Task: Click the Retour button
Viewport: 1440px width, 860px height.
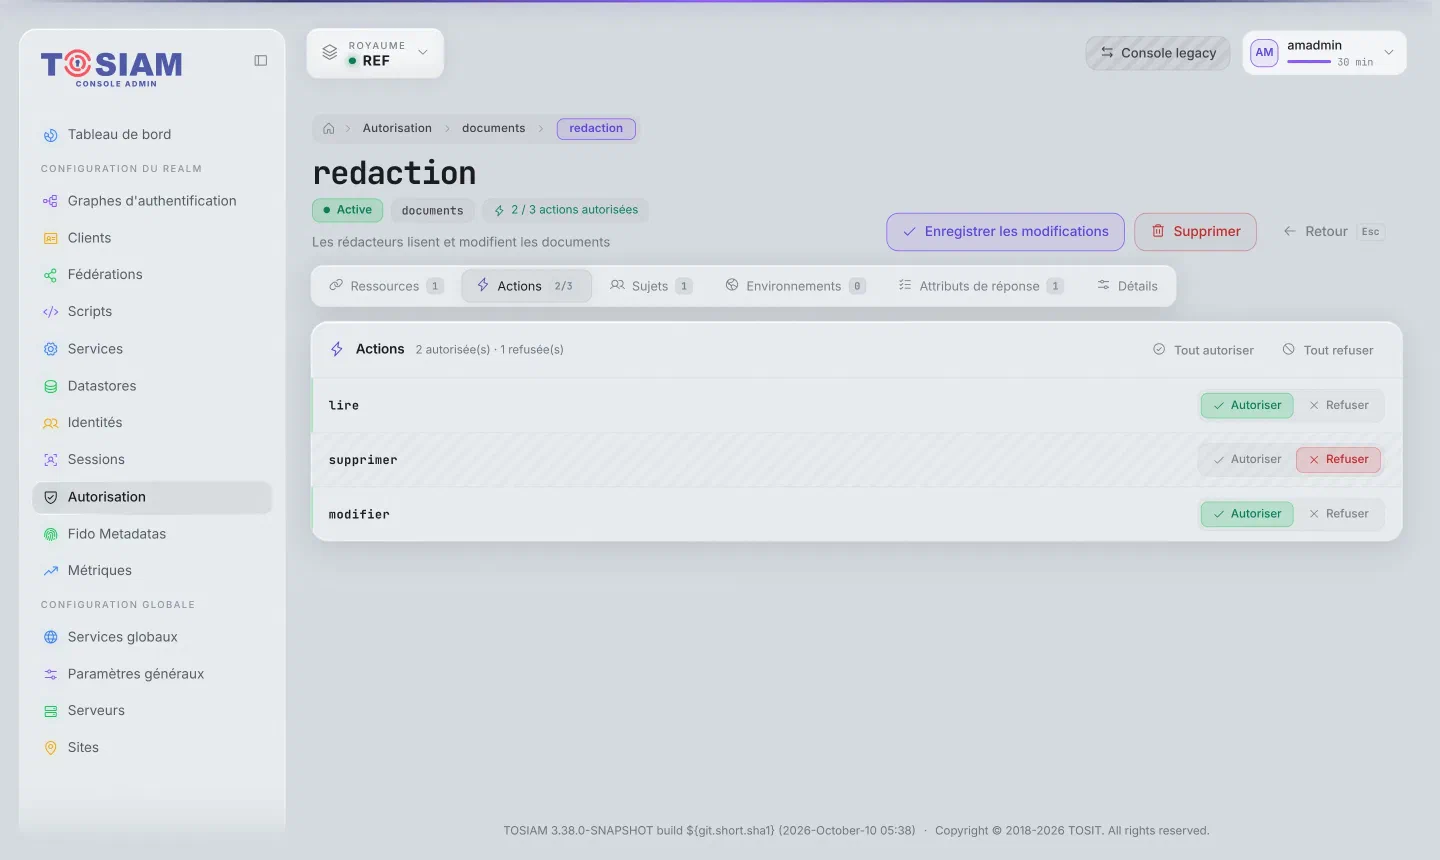Action: pyautogui.click(x=1333, y=232)
